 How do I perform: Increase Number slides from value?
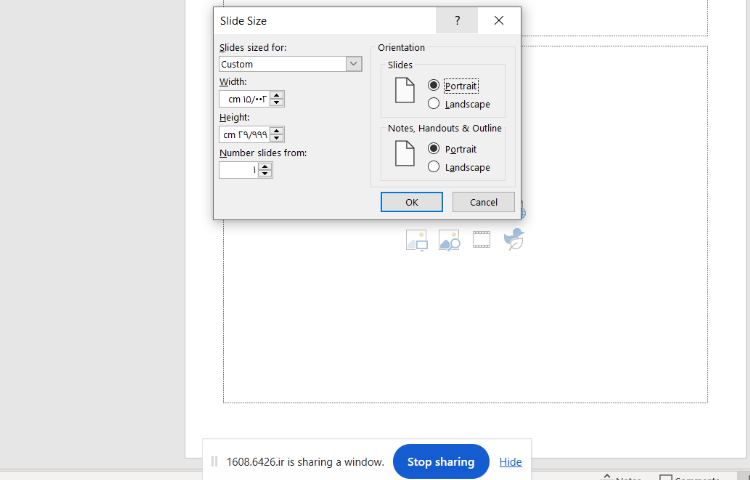point(265,166)
